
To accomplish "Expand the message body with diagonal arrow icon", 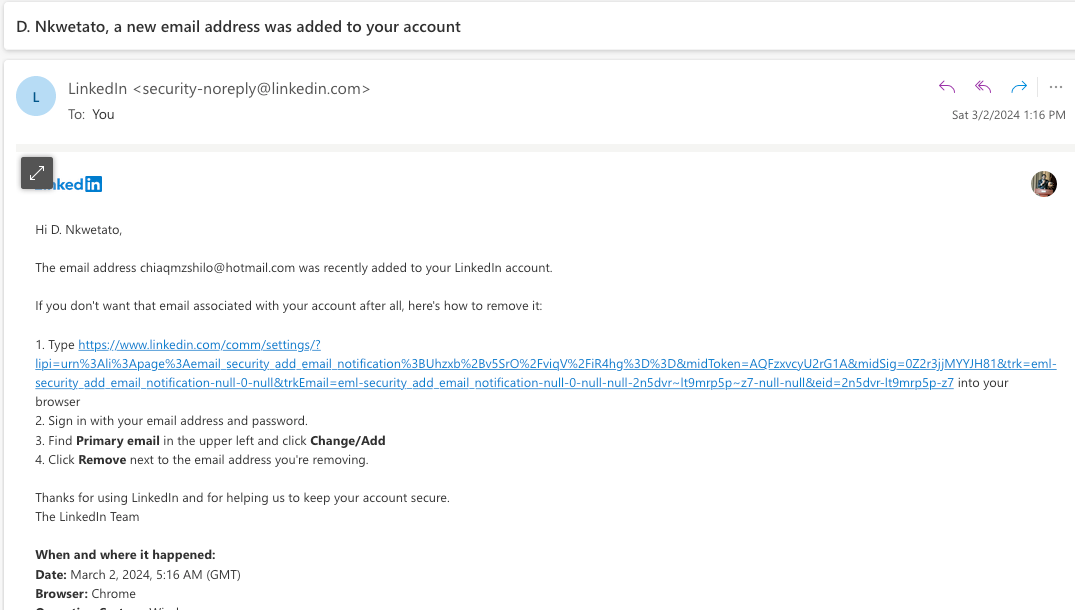I will tap(37, 173).
